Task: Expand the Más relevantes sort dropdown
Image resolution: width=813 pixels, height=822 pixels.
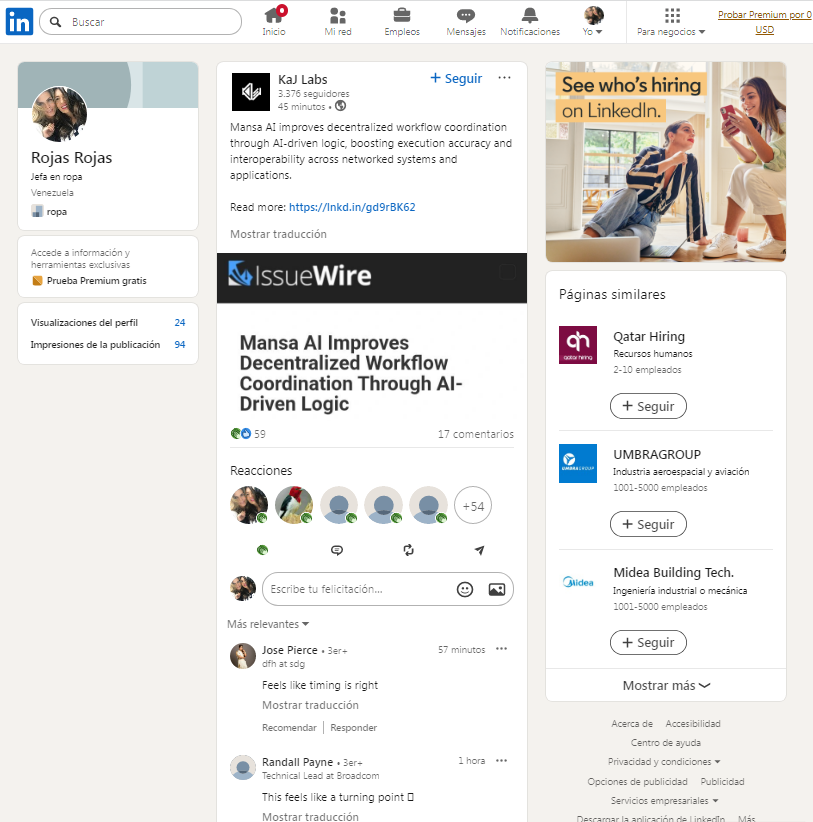Action: (x=268, y=624)
